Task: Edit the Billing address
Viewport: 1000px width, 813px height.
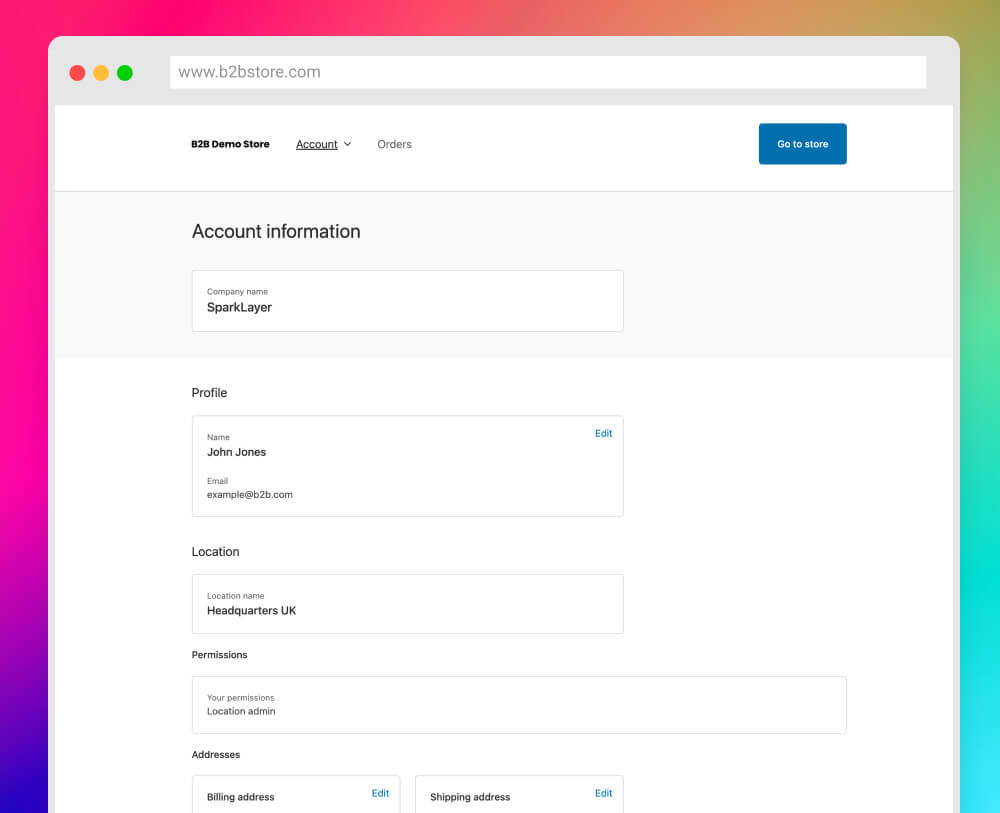Action: click(380, 793)
